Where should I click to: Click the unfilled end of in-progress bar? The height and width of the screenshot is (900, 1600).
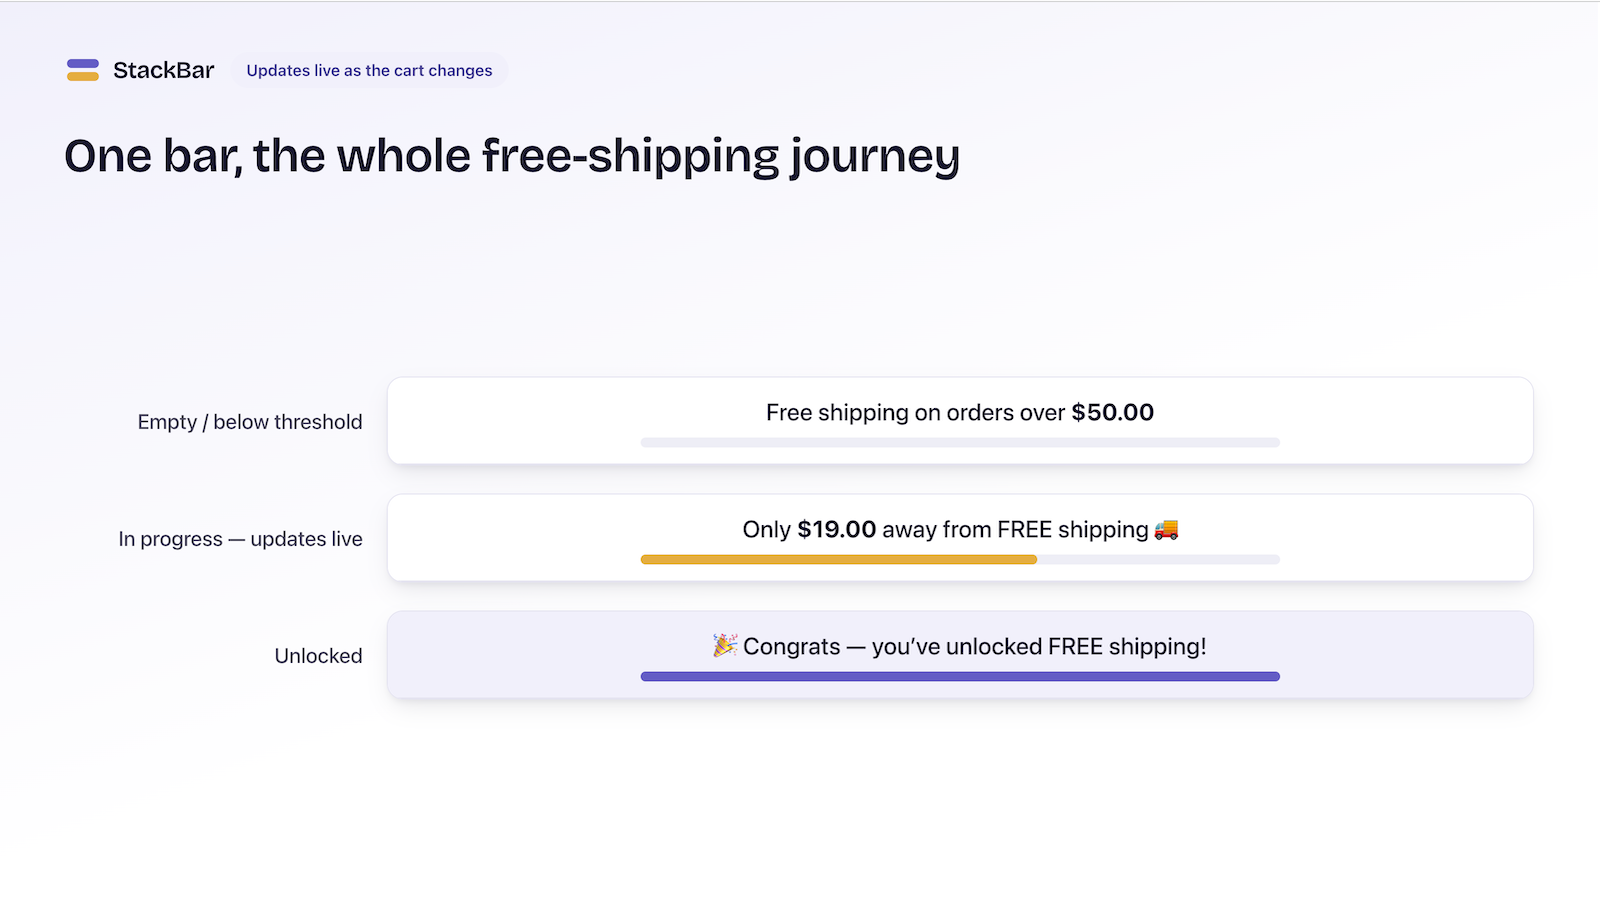tap(1158, 559)
